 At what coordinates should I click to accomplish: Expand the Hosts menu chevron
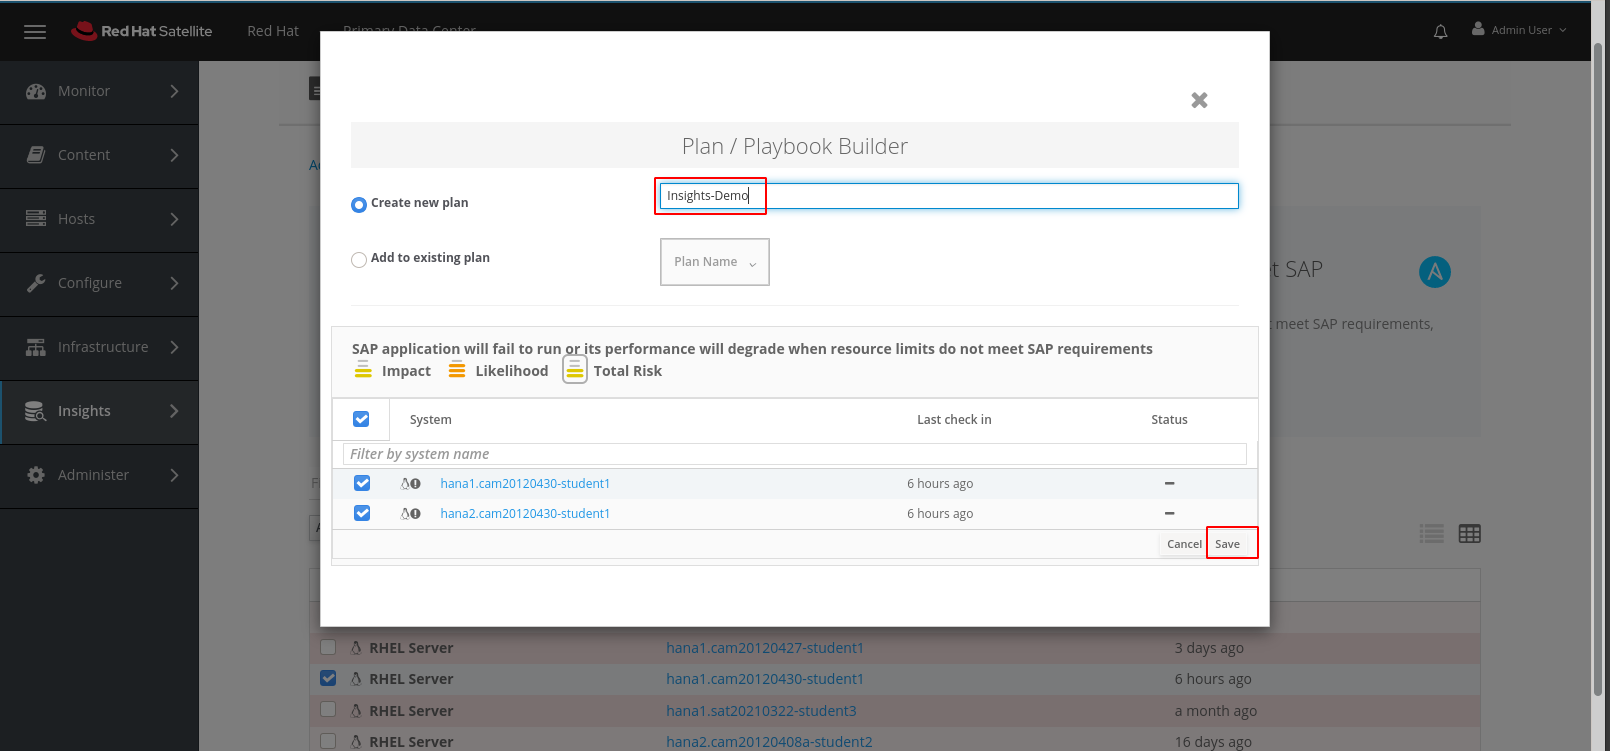(x=174, y=219)
